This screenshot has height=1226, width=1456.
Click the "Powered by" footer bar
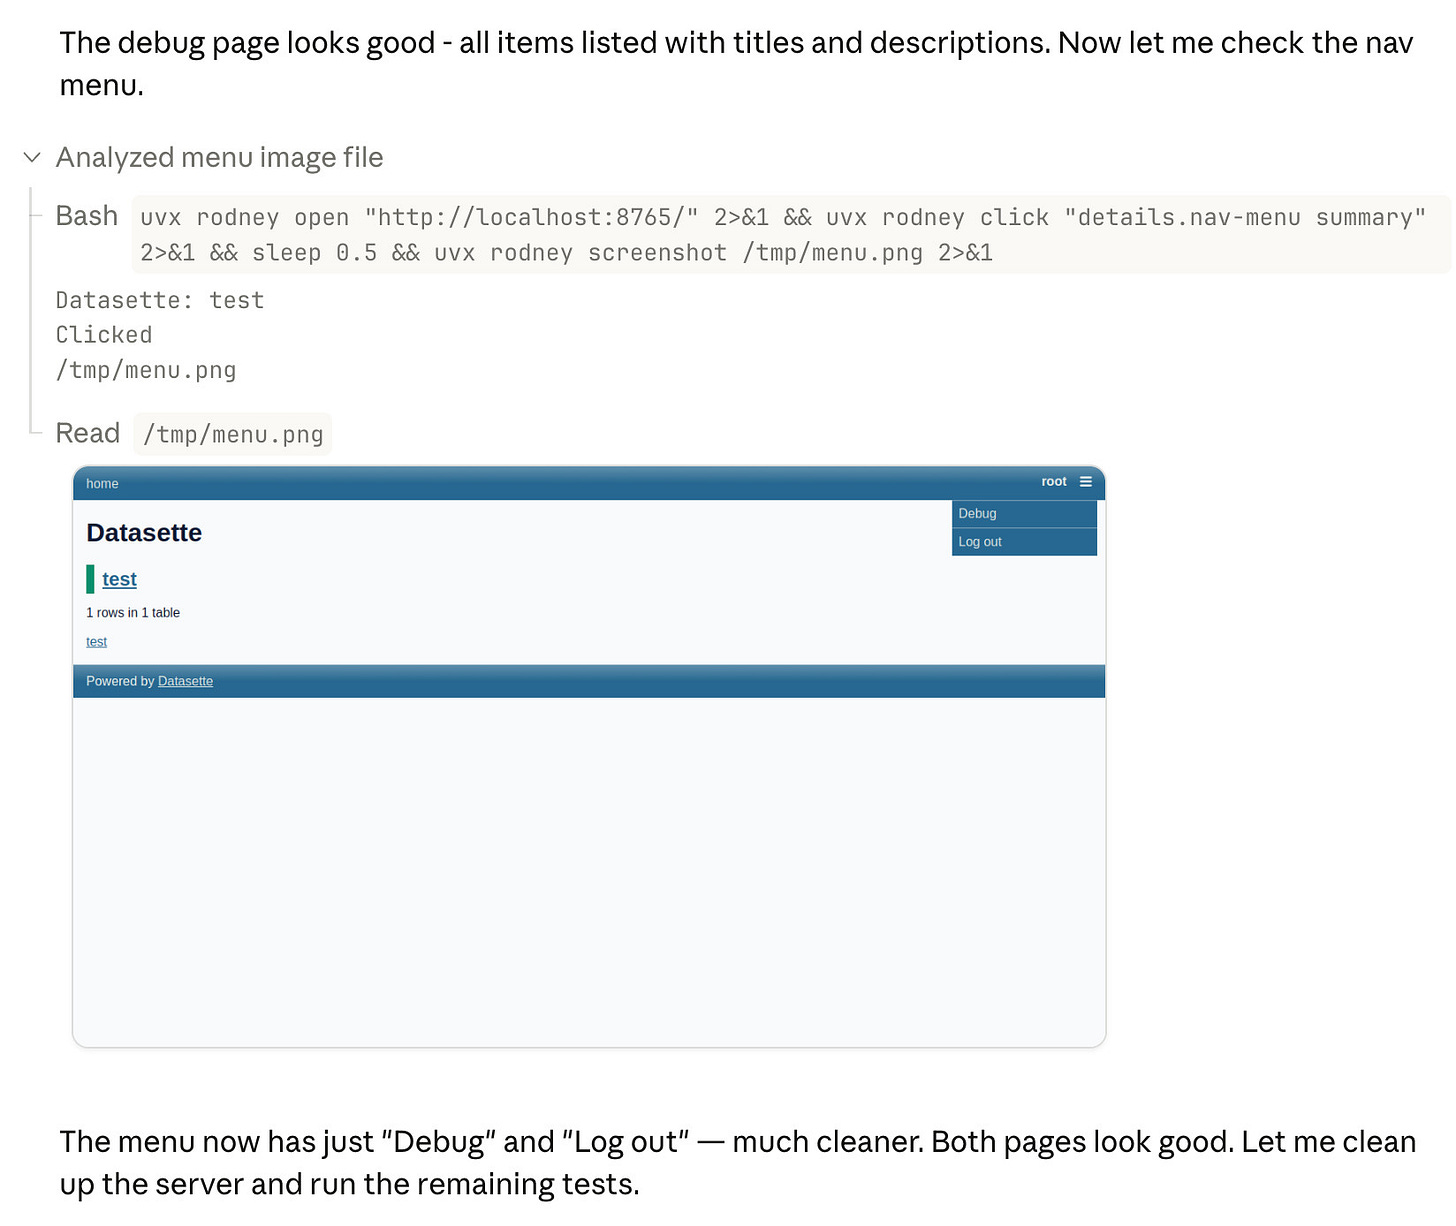click(x=120, y=681)
